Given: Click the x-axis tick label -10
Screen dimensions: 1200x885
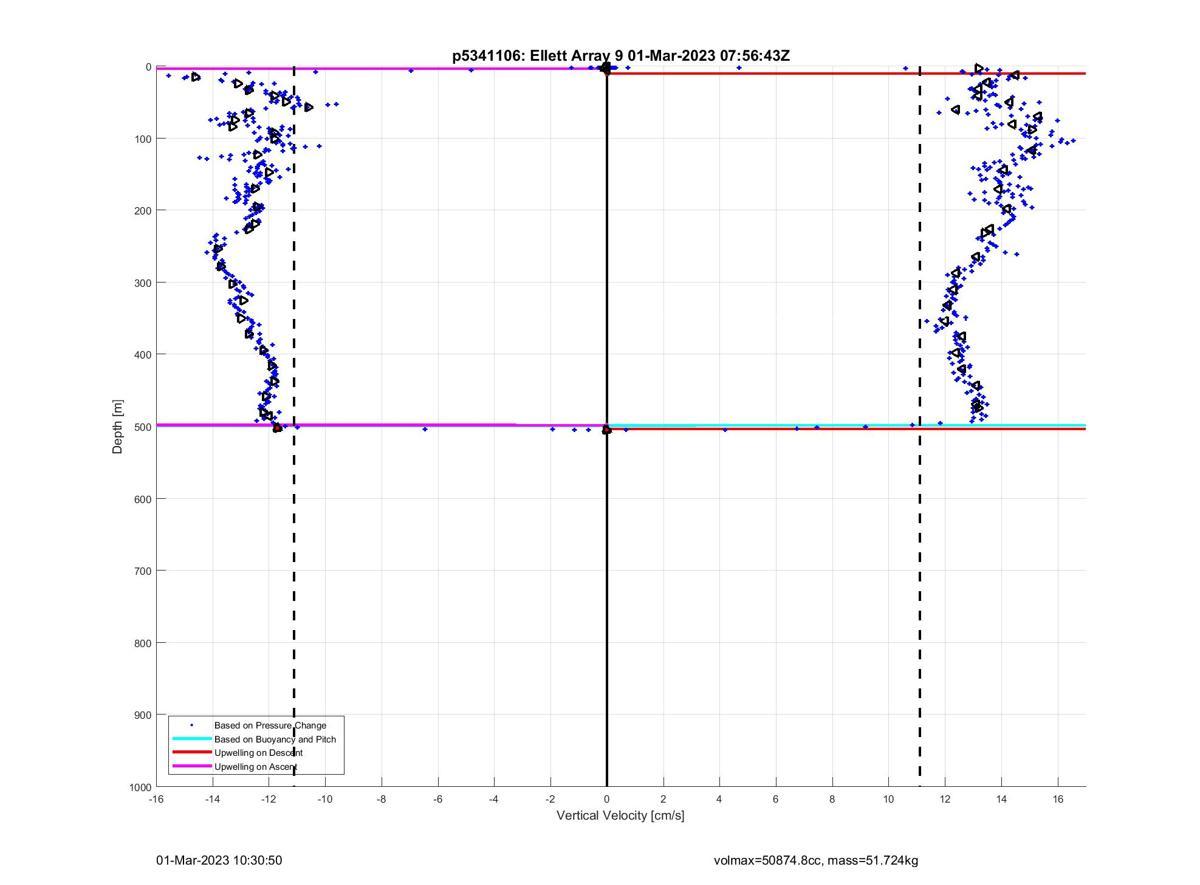Looking at the screenshot, I should tap(325, 799).
